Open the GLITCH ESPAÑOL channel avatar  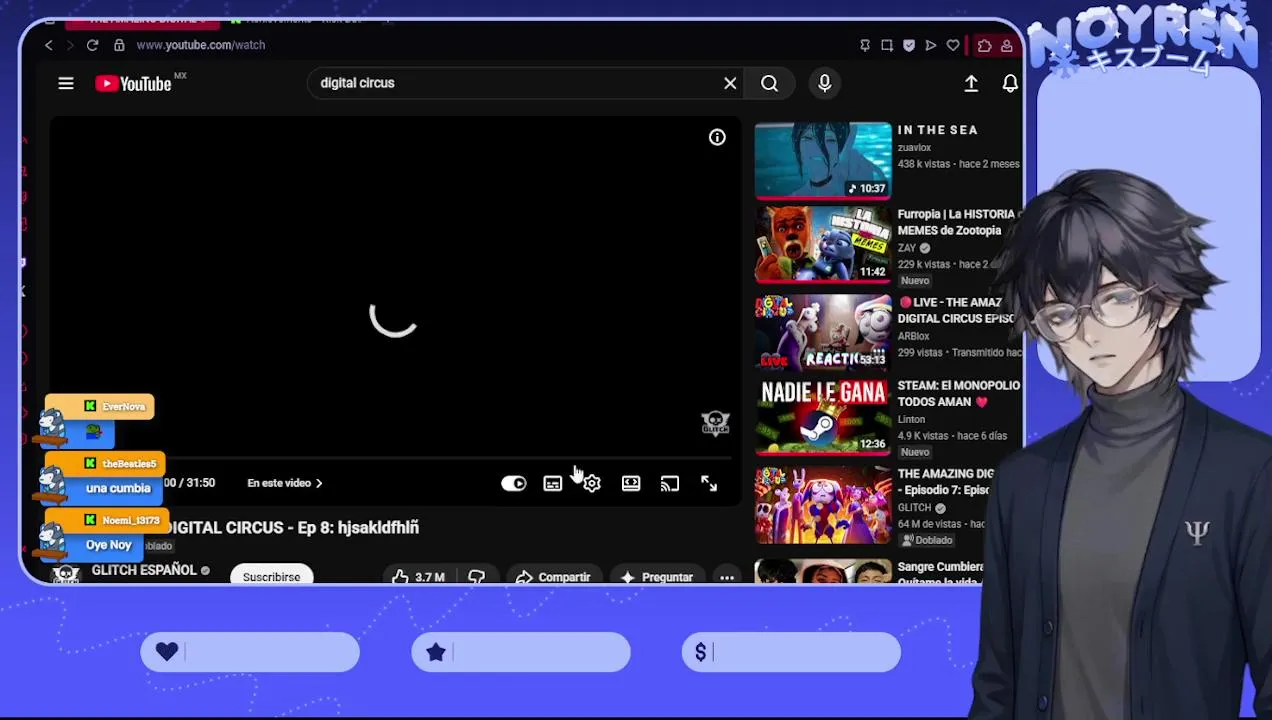(66, 574)
